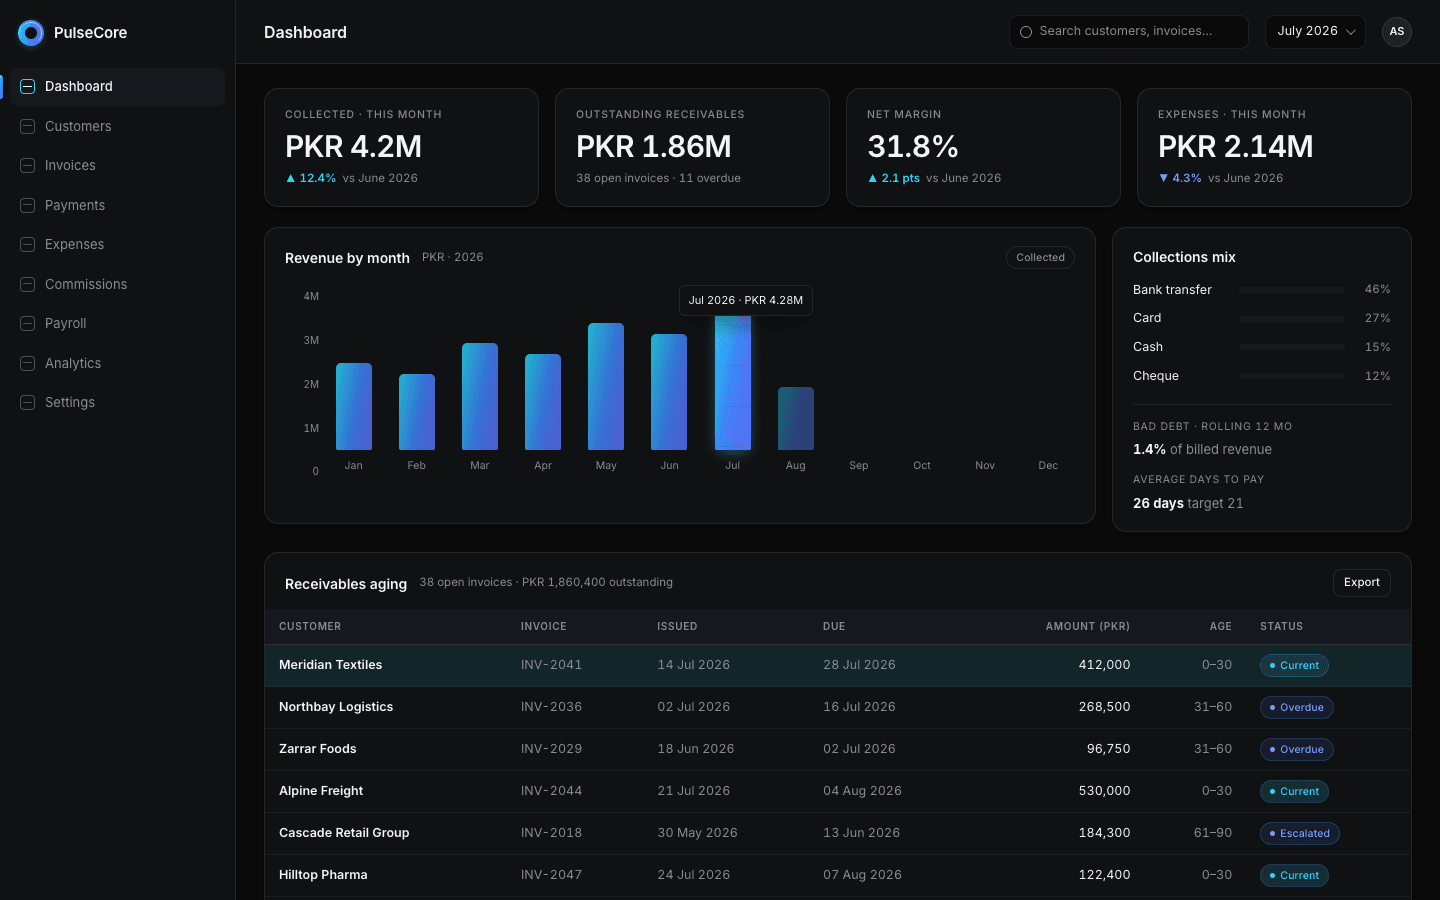1440x900 pixels.
Task: Click the Collected chart filter pill
Action: [x=1040, y=258]
